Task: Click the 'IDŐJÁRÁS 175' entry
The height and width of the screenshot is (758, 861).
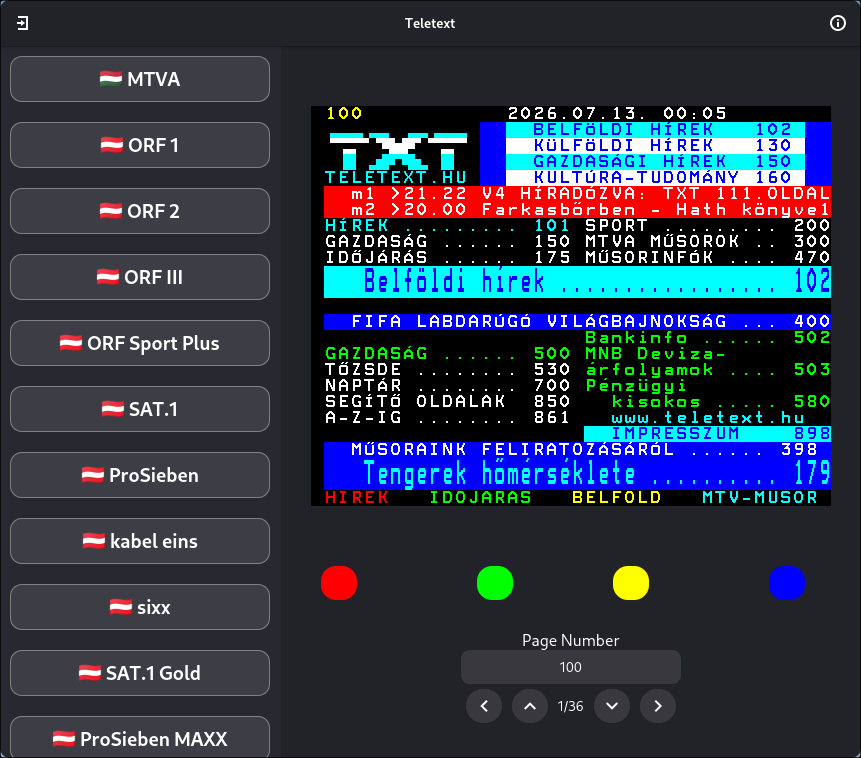Action: (x=448, y=258)
